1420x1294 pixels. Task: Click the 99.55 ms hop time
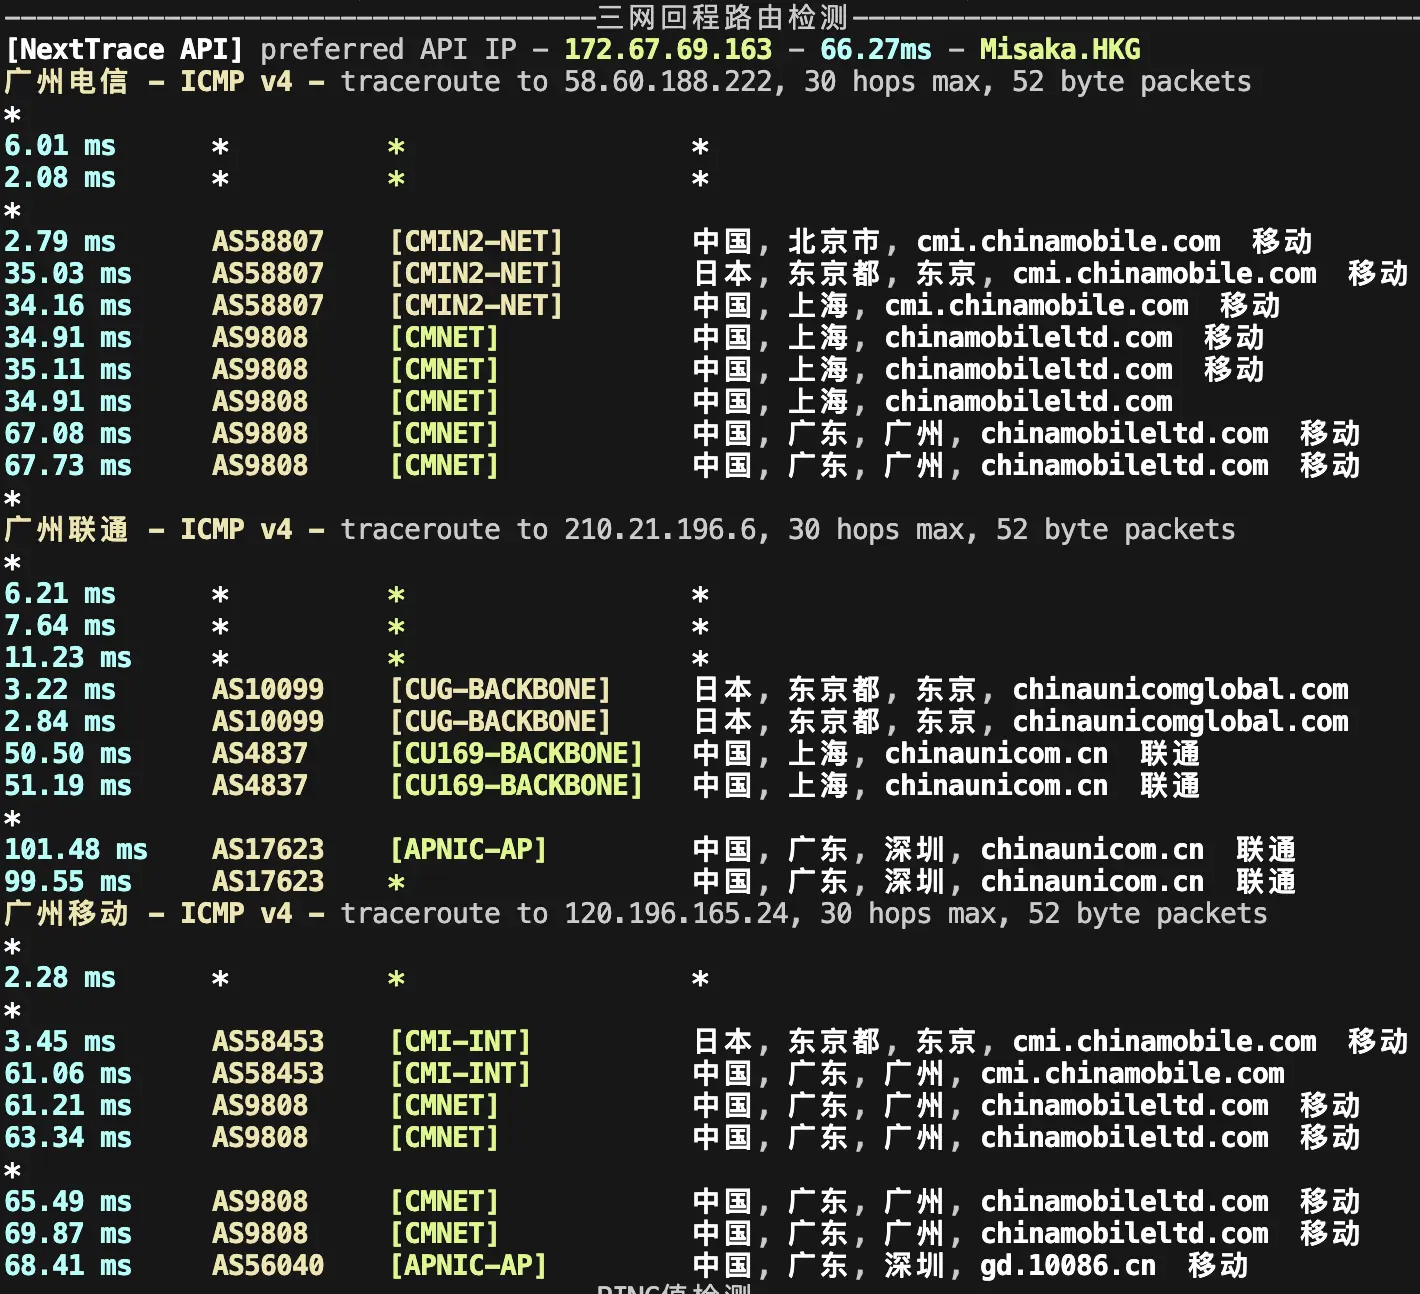68,881
